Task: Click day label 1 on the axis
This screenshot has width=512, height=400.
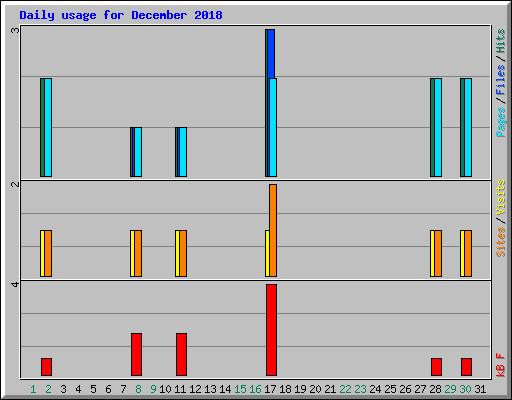Action: click(x=33, y=389)
